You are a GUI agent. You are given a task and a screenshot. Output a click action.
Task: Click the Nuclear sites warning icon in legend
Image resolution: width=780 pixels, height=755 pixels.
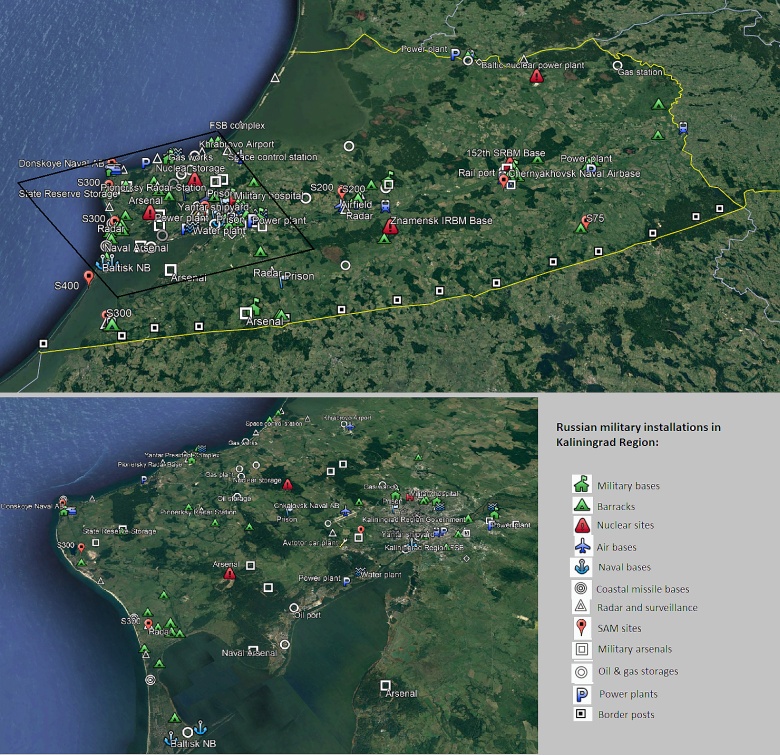click(x=579, y=526)
